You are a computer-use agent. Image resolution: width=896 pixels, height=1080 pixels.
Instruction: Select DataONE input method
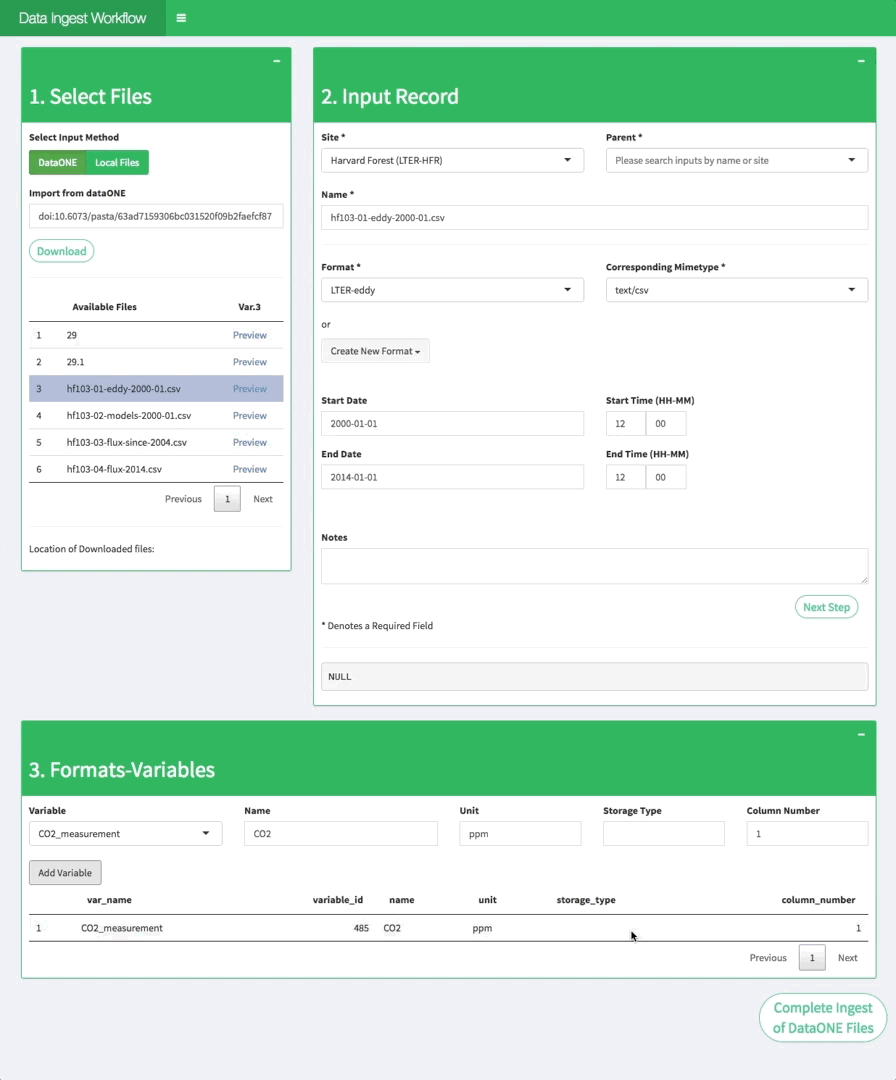[x=57, y=162]
